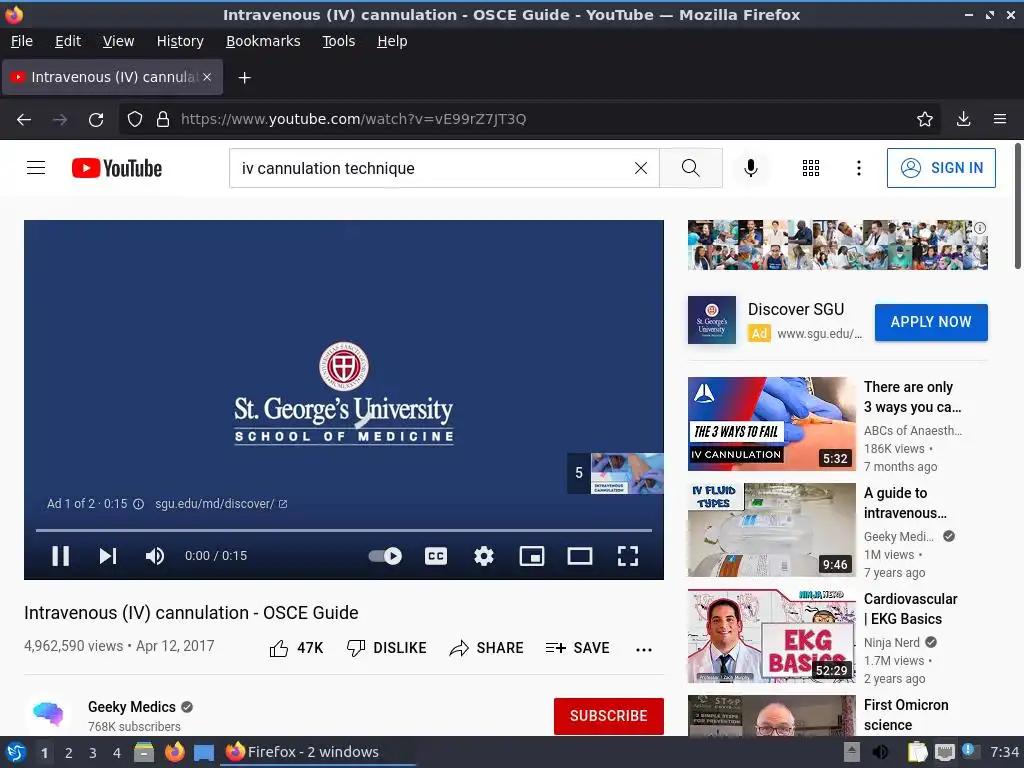Open sgu.edu/md/discover/ ad link

point(221,504)
